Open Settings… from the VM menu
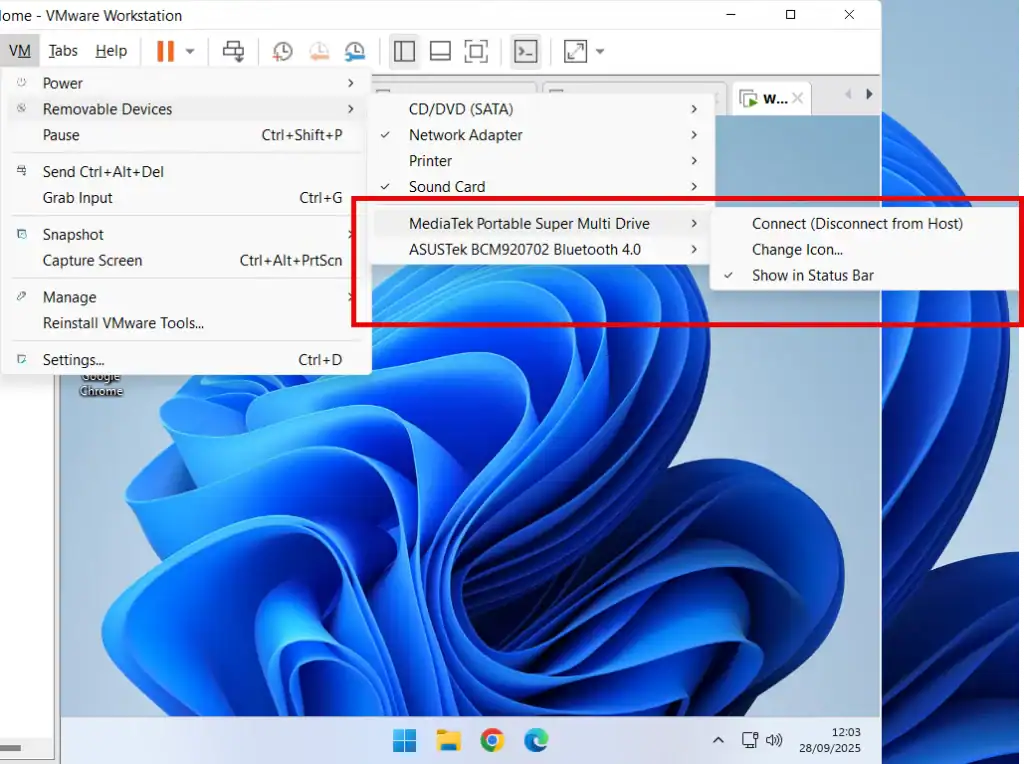 pos(185,360)
